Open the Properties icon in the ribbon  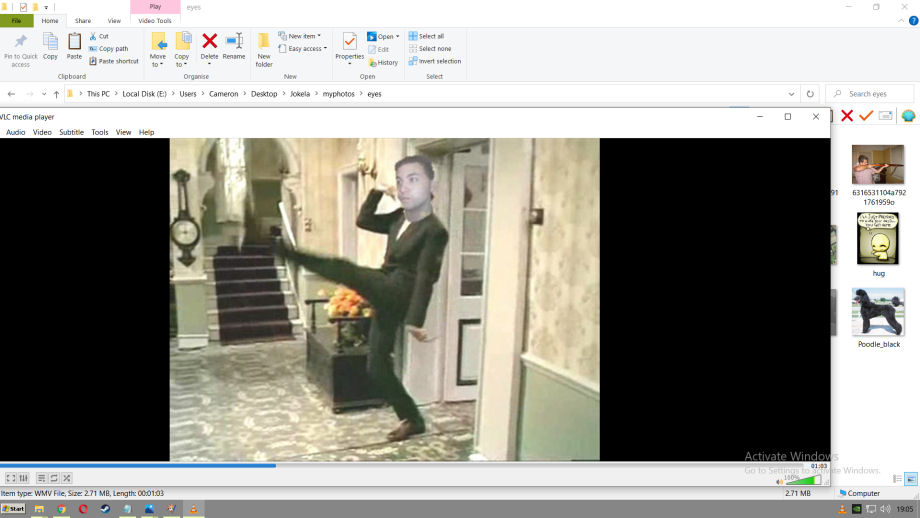tap(350, 42)
